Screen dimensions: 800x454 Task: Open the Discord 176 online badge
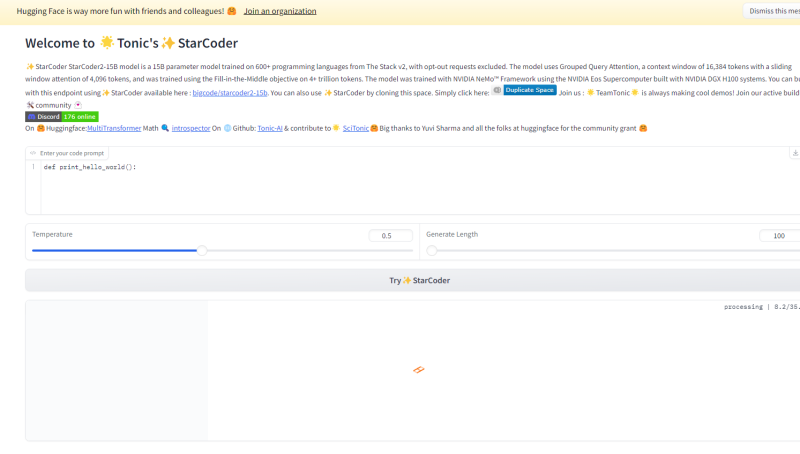point(62,117)
